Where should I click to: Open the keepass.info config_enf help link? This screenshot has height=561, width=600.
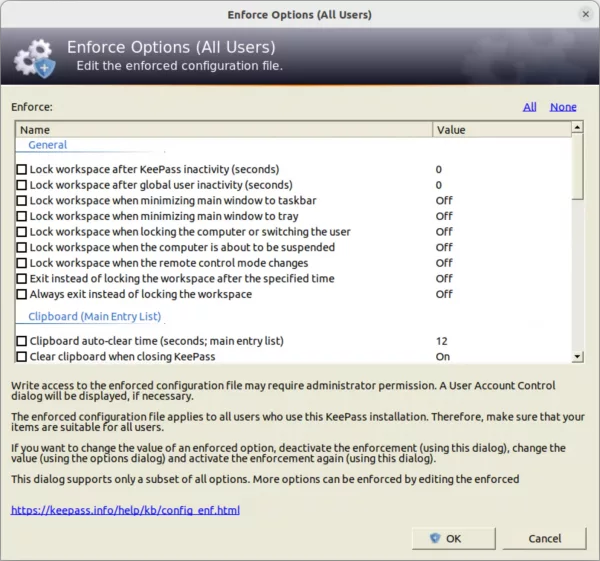pos(125,510)
